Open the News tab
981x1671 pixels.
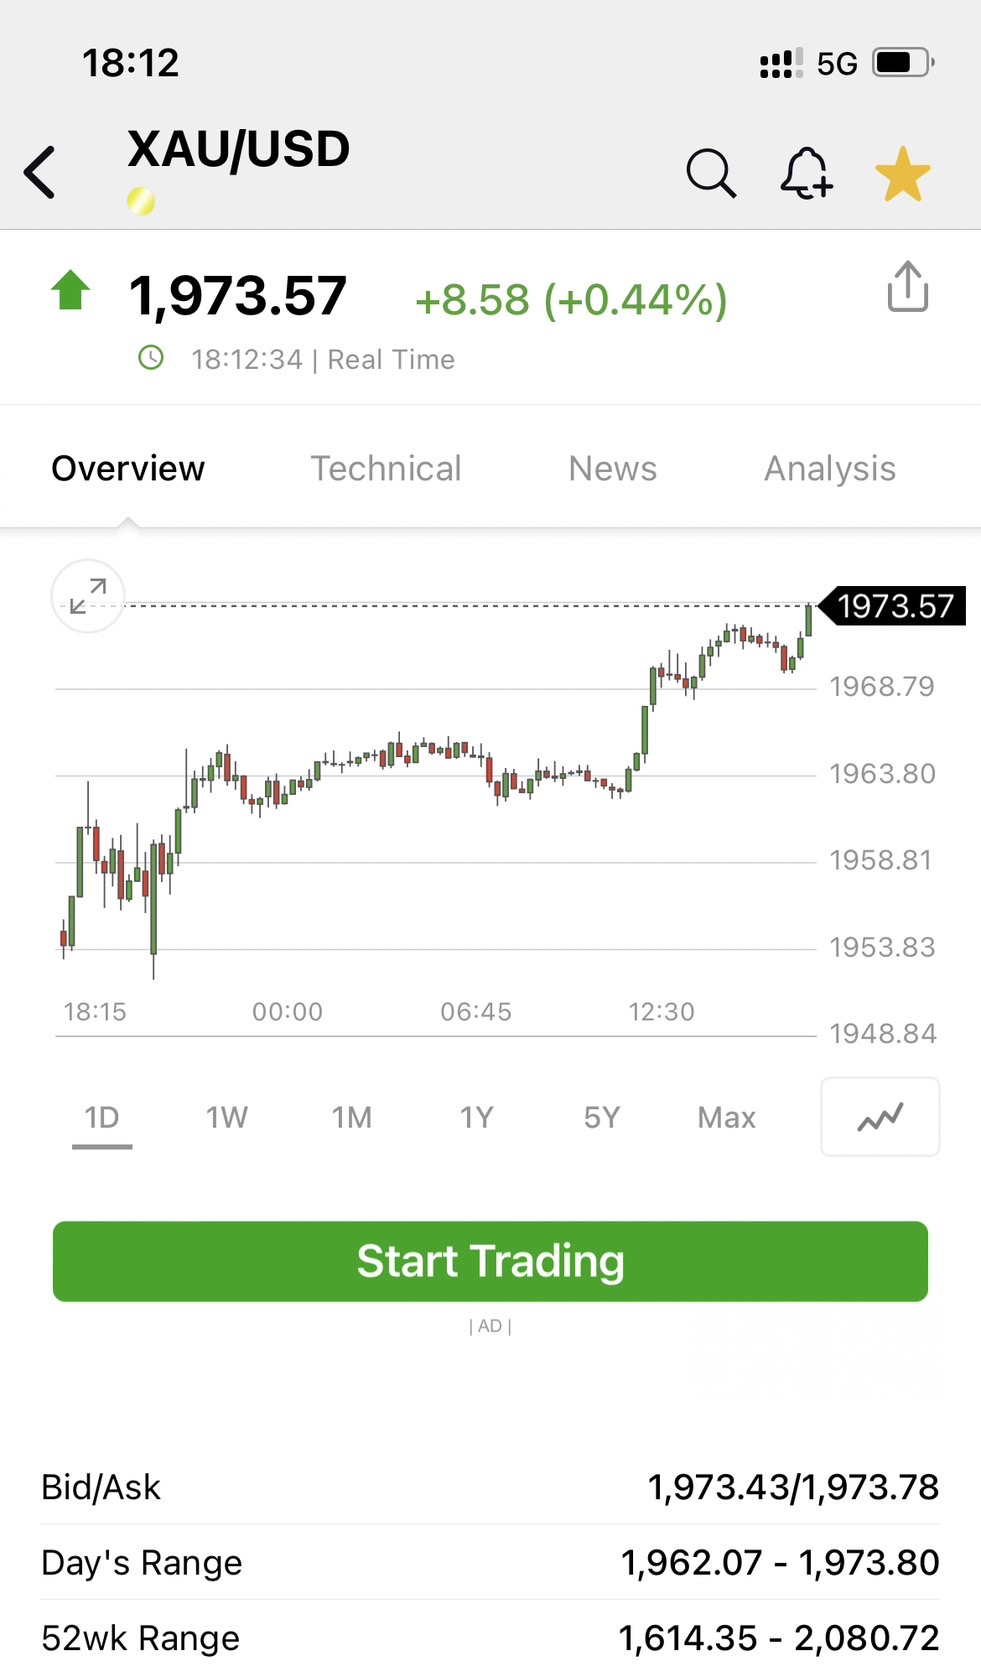612,468
